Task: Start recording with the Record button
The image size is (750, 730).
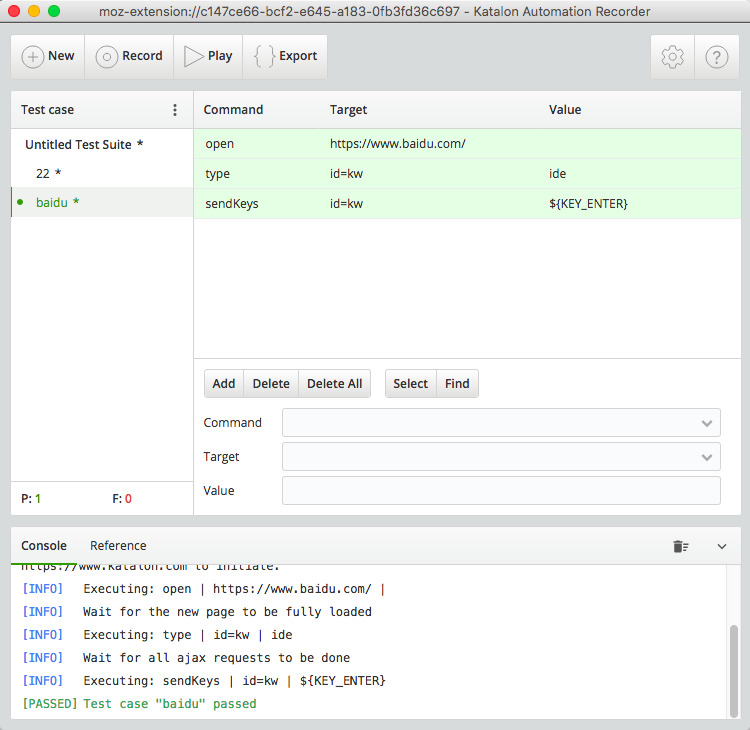Action: [129, 56]
